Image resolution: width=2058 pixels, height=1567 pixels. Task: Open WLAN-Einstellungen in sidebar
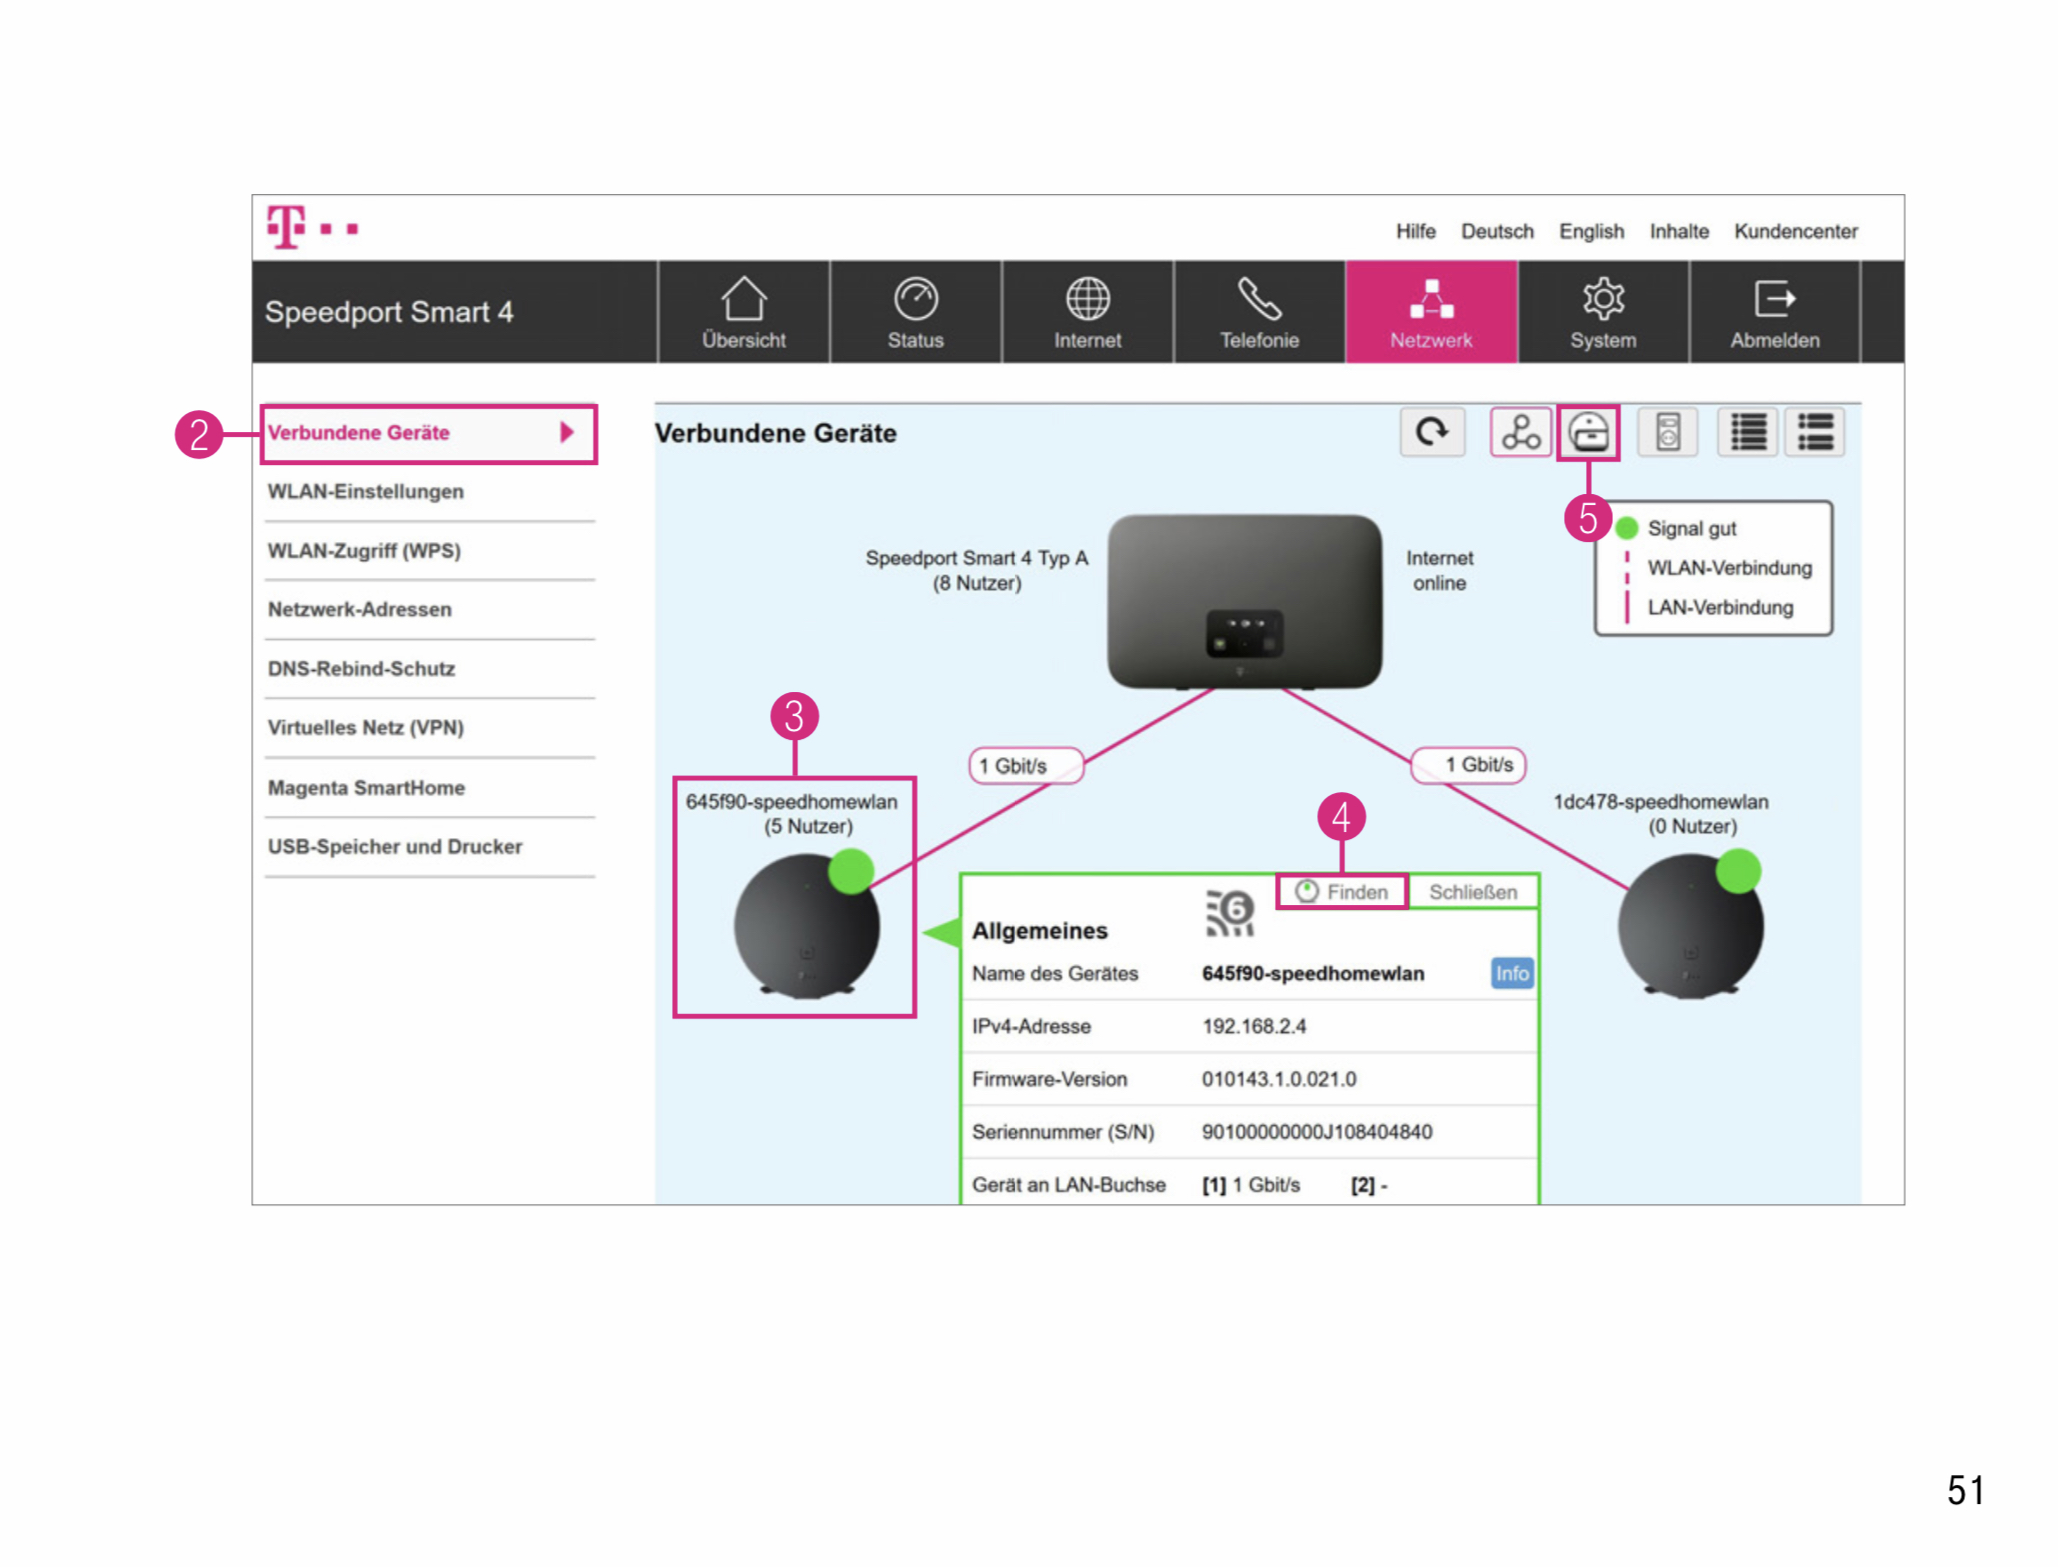[366, 492]
